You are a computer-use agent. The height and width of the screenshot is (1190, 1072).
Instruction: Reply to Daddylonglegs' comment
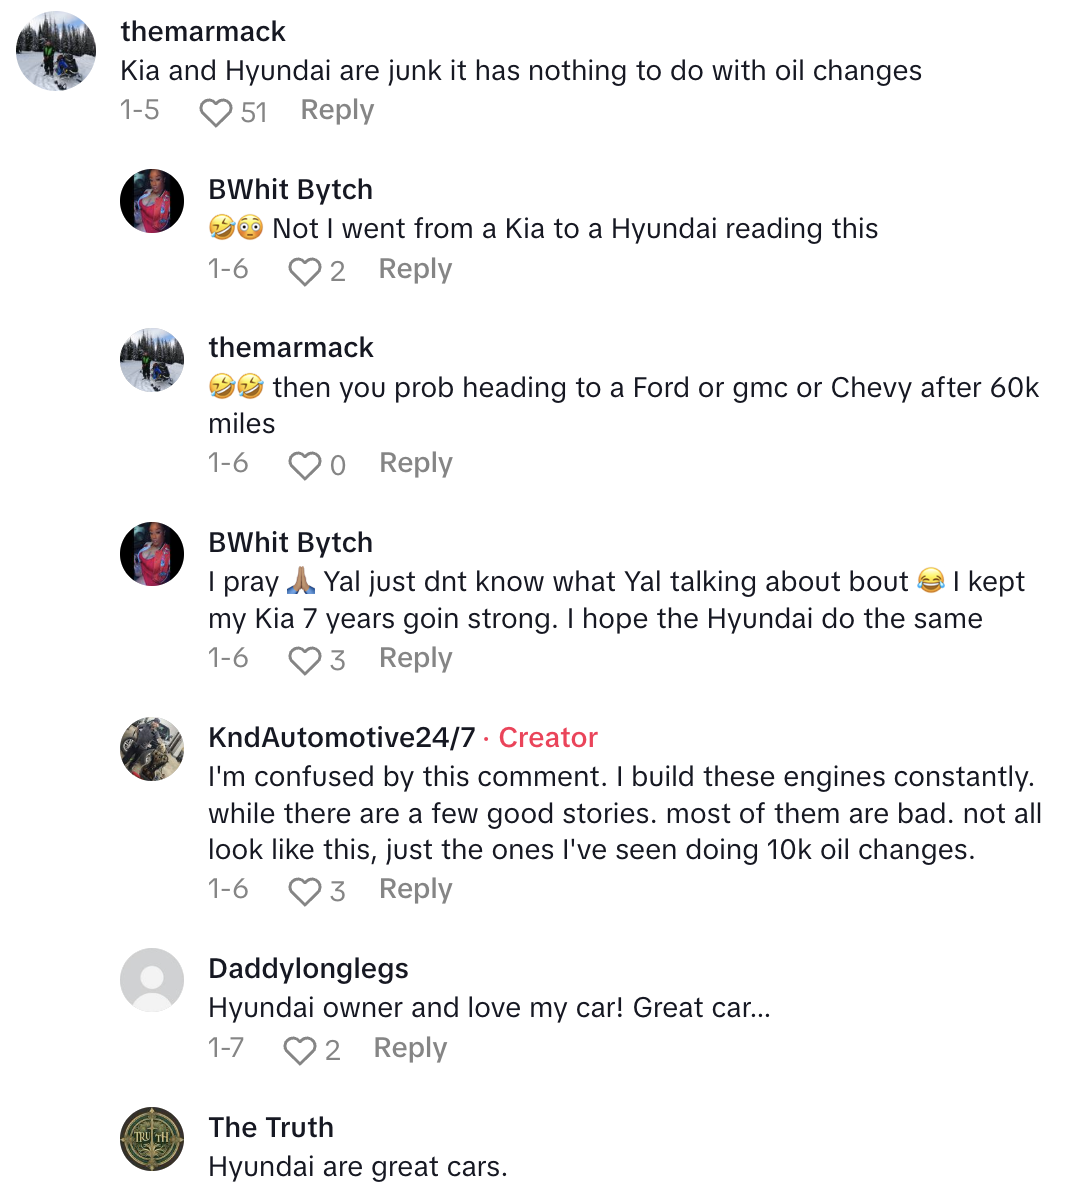tap(410, 1048)
